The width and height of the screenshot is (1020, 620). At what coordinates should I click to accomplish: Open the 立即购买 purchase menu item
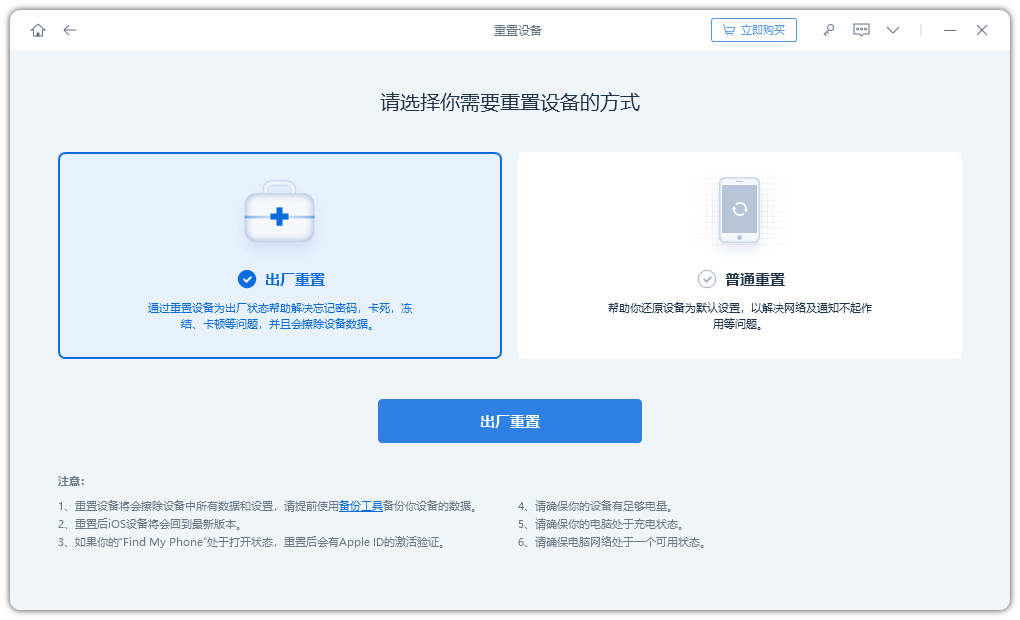(x=754, y=30)
